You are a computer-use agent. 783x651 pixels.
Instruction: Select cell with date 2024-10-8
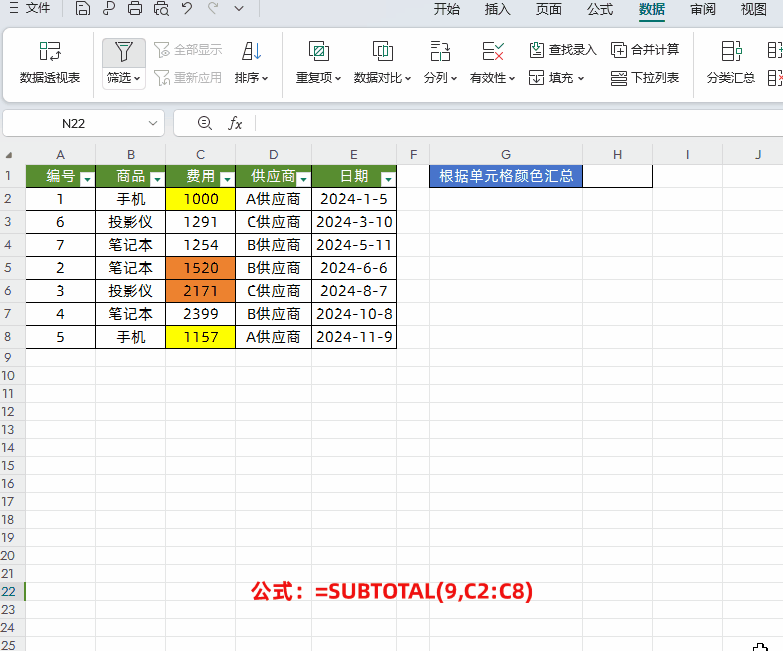[x=354, y=314]
